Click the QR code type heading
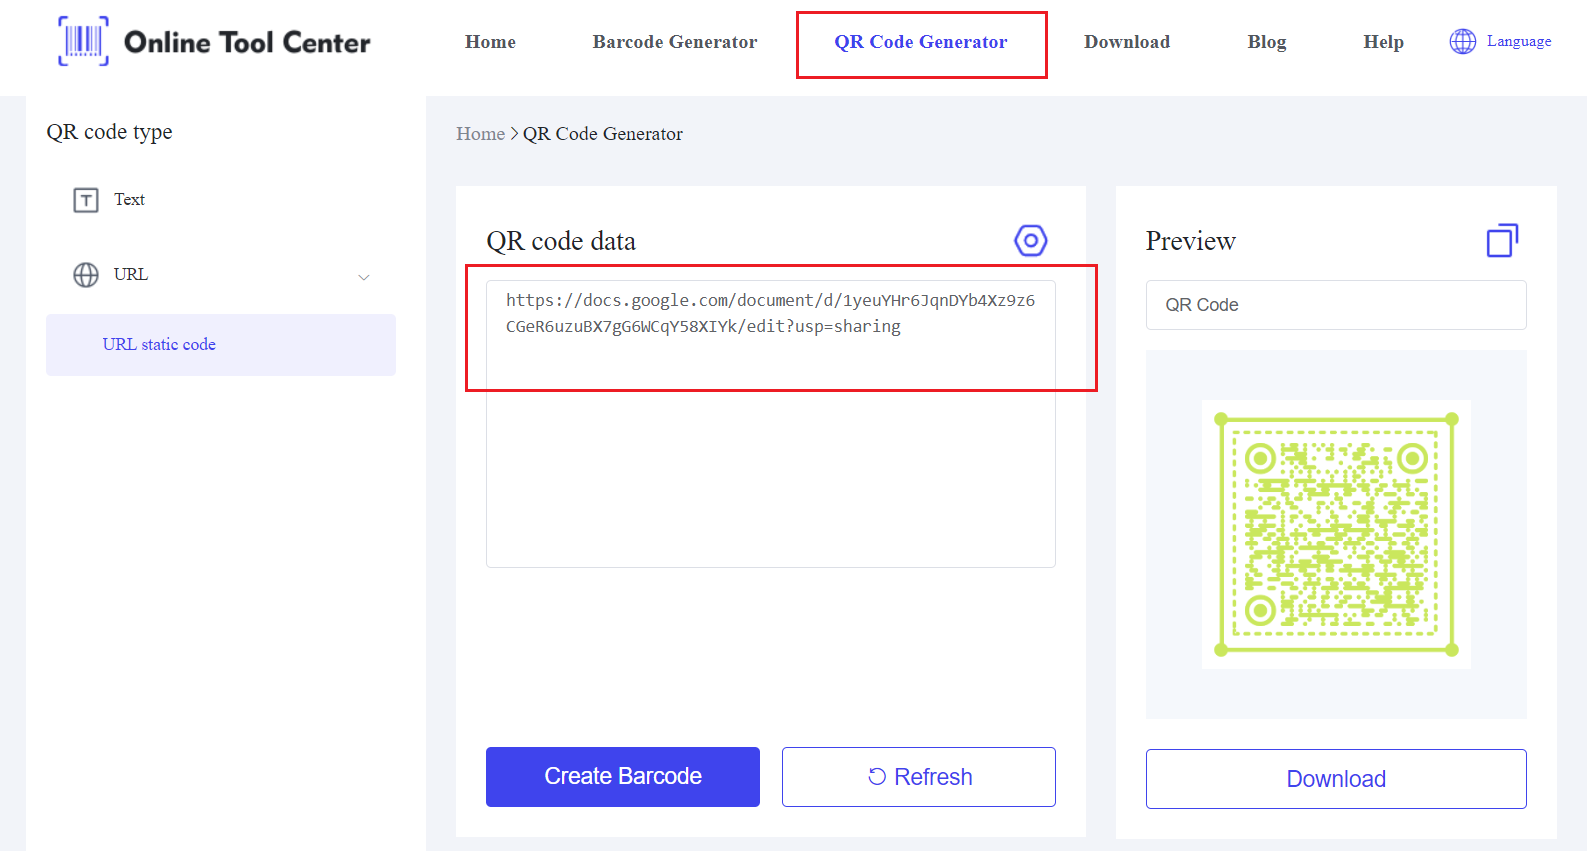This screenshot has width=1587, height=851. [109, 132]
